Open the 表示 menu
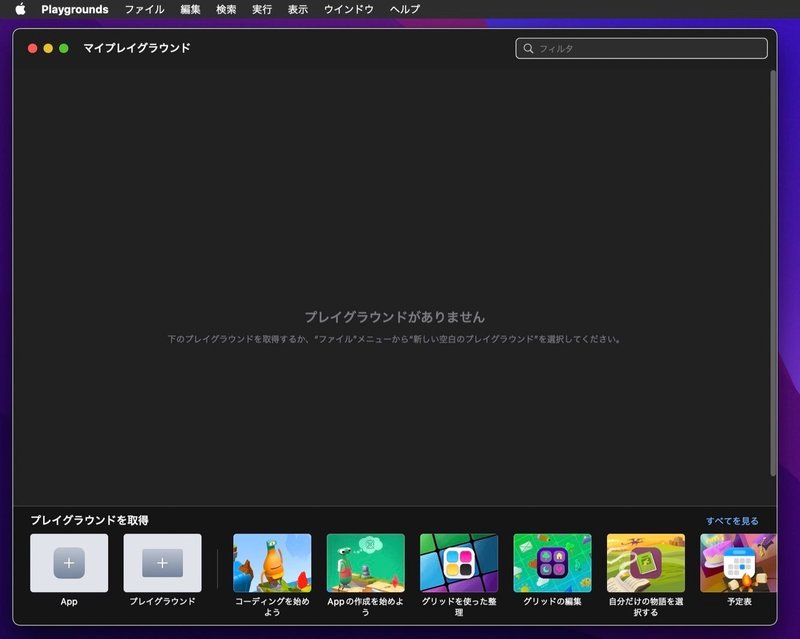Screen dimensions: 800x639 pyautogui.click(x=297, y=9)
